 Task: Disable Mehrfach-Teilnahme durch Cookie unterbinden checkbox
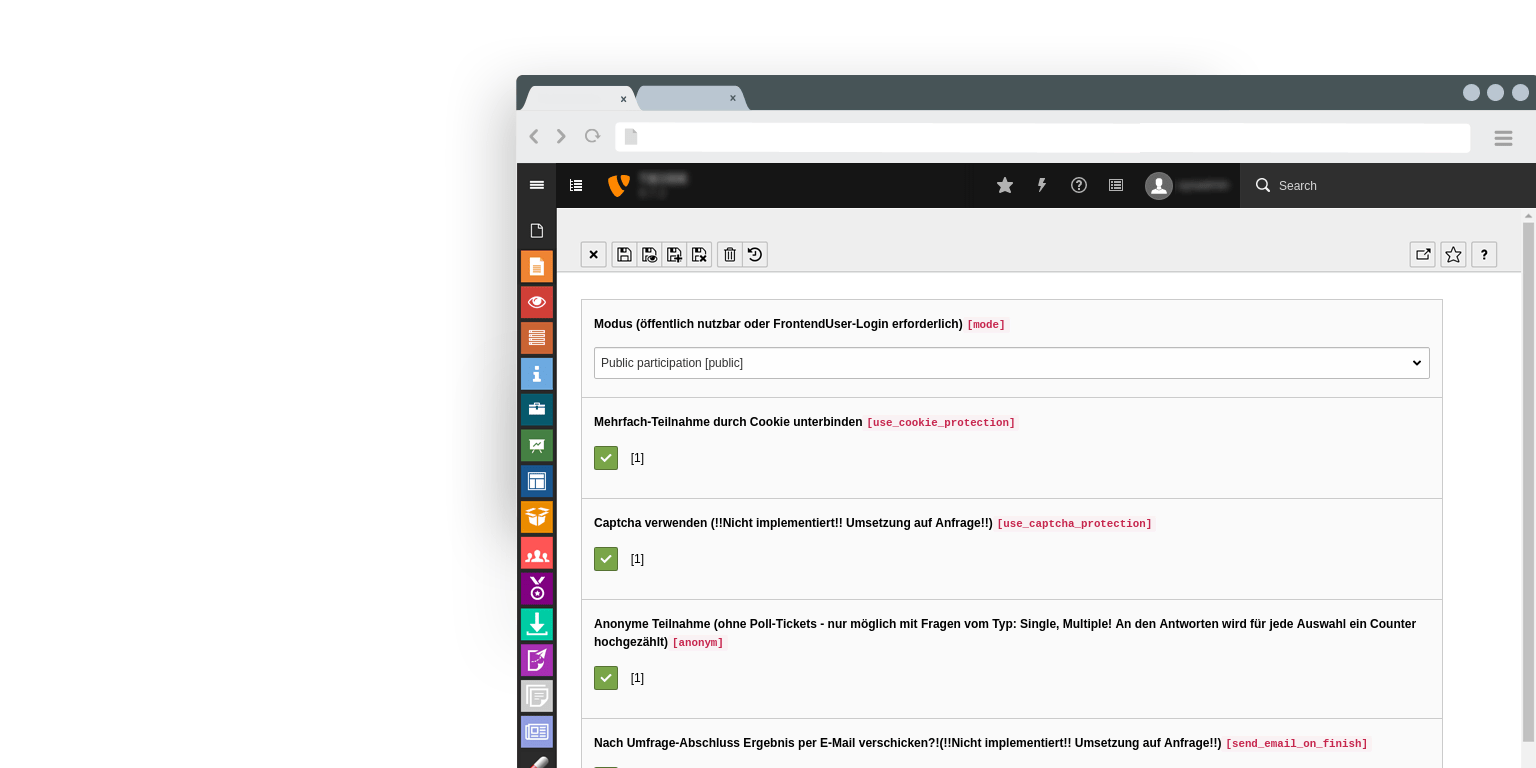pyautogui.click(x=606, y=458)
